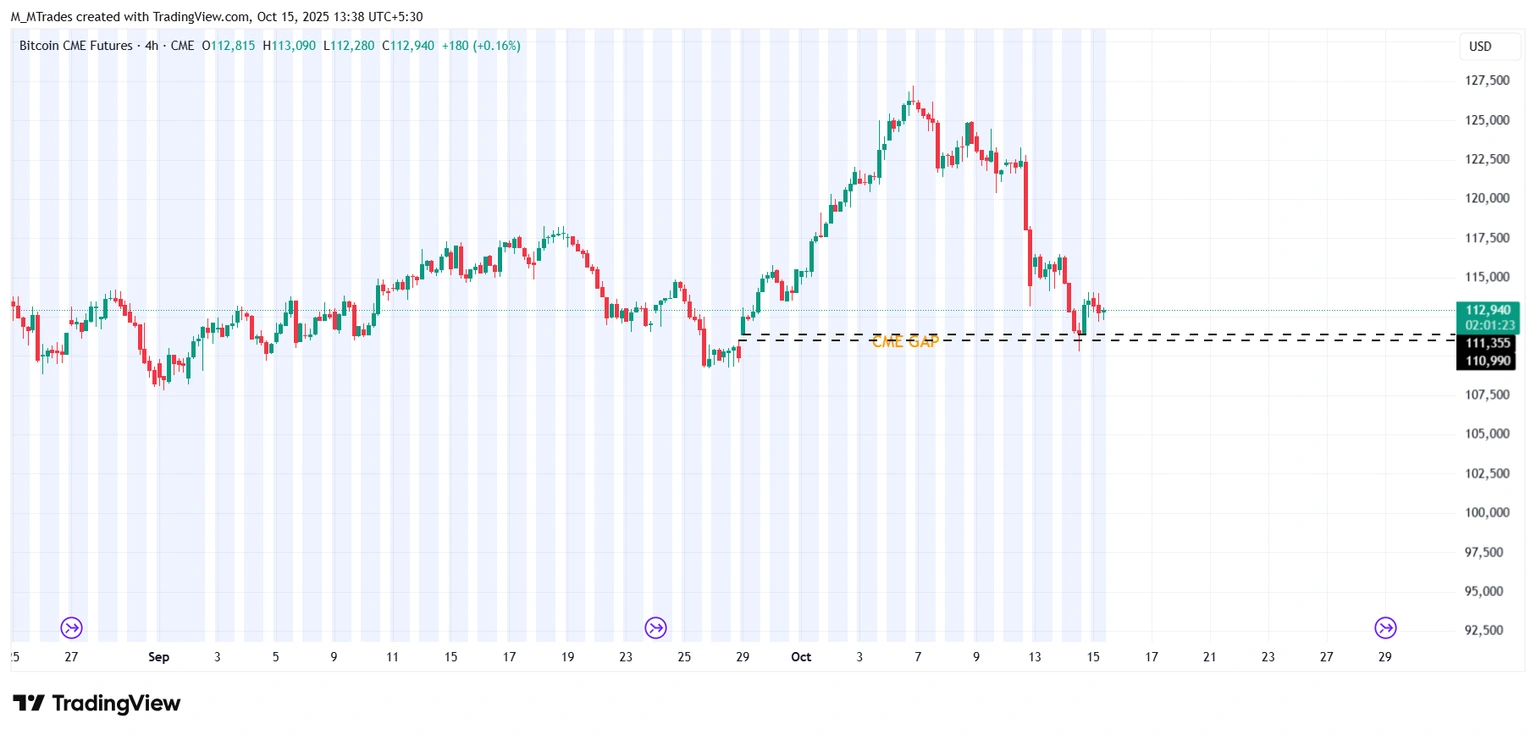Click the 4h interval label in the legend
Screen dimensions: 1536x735
[x=152, y=46]
